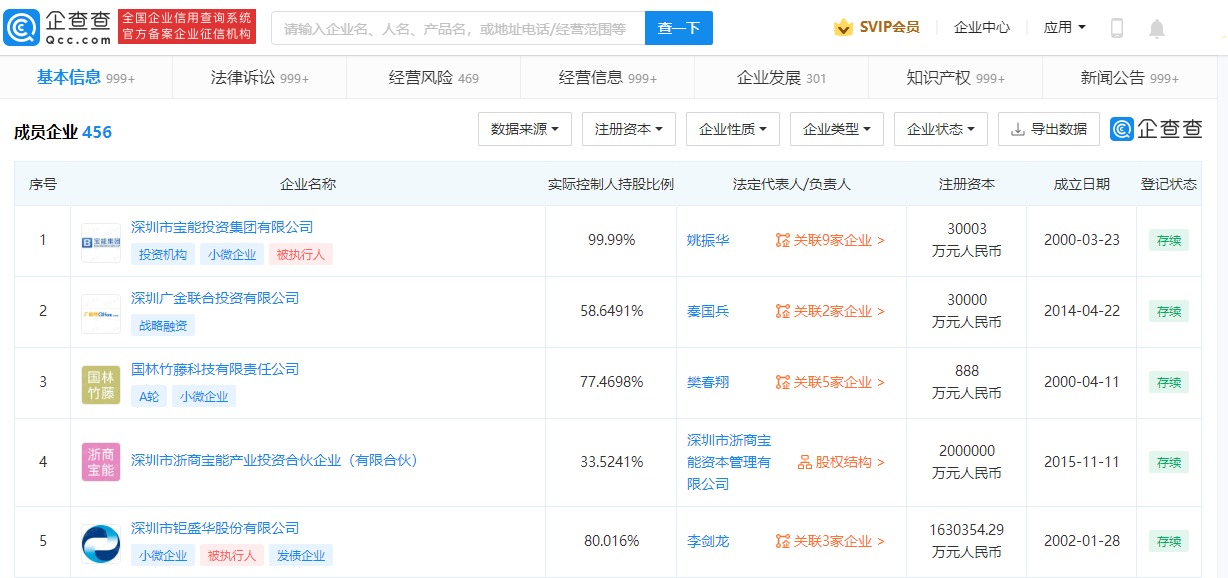
Task: Switch to 法律诉讼 tab
Action: coord(260,78)
